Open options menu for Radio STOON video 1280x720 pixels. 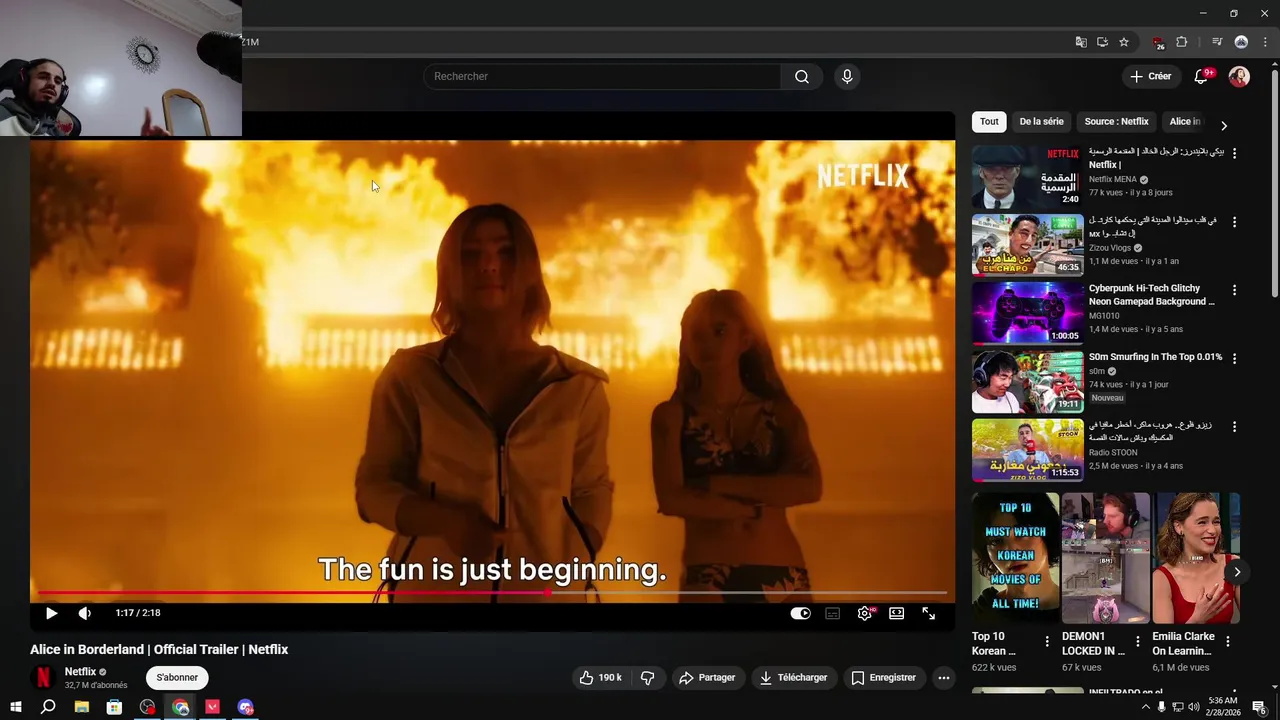(x=1234, y=426)
